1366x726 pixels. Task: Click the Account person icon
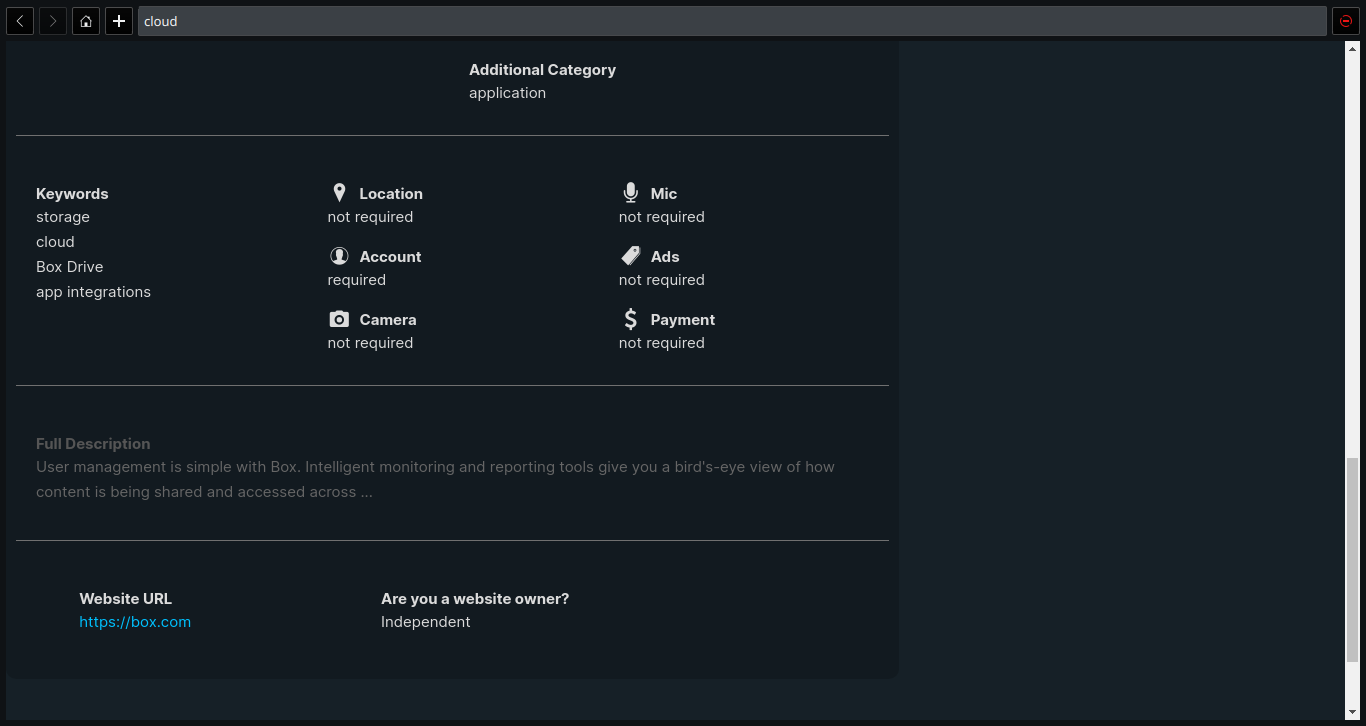(x=339, y=256)
